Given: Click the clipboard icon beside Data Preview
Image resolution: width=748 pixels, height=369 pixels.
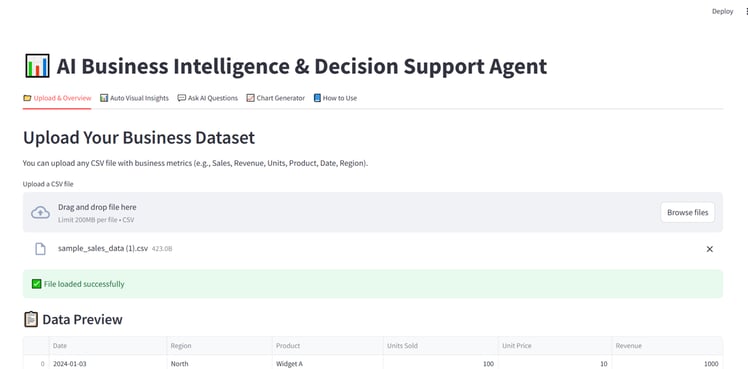Looking at the screenshot, I should (31, 319).
